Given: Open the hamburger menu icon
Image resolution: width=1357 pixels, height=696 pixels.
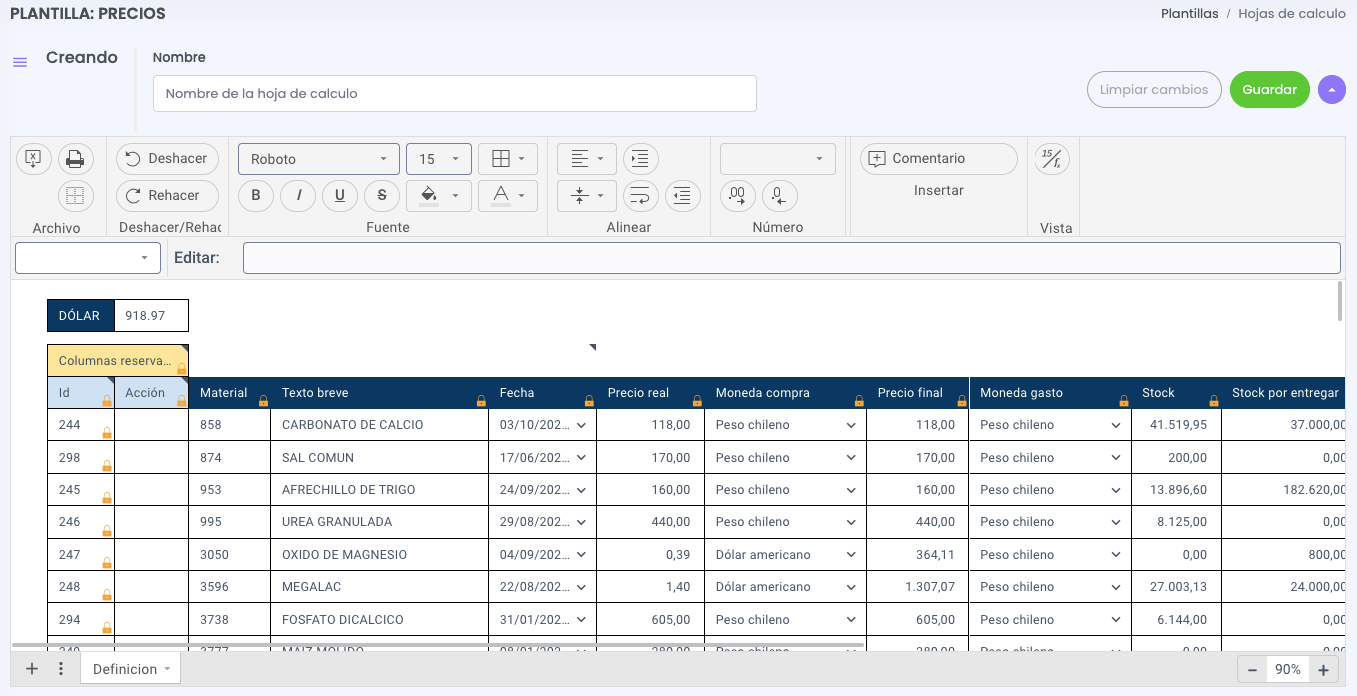Looking at the screenshot, I should (20, 62).
